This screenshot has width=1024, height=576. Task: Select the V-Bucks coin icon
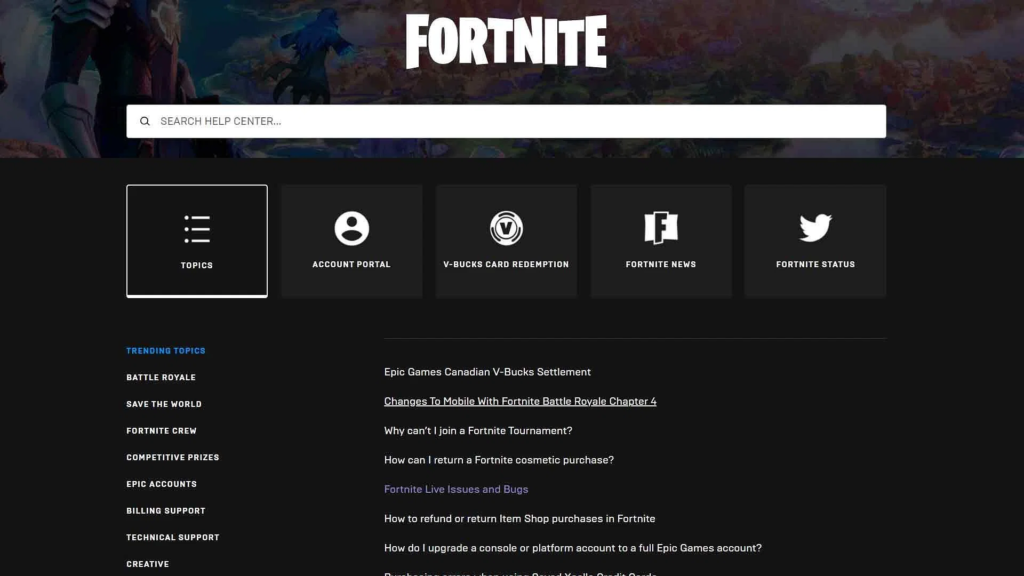pyautogui.click(x=506, y=228)
